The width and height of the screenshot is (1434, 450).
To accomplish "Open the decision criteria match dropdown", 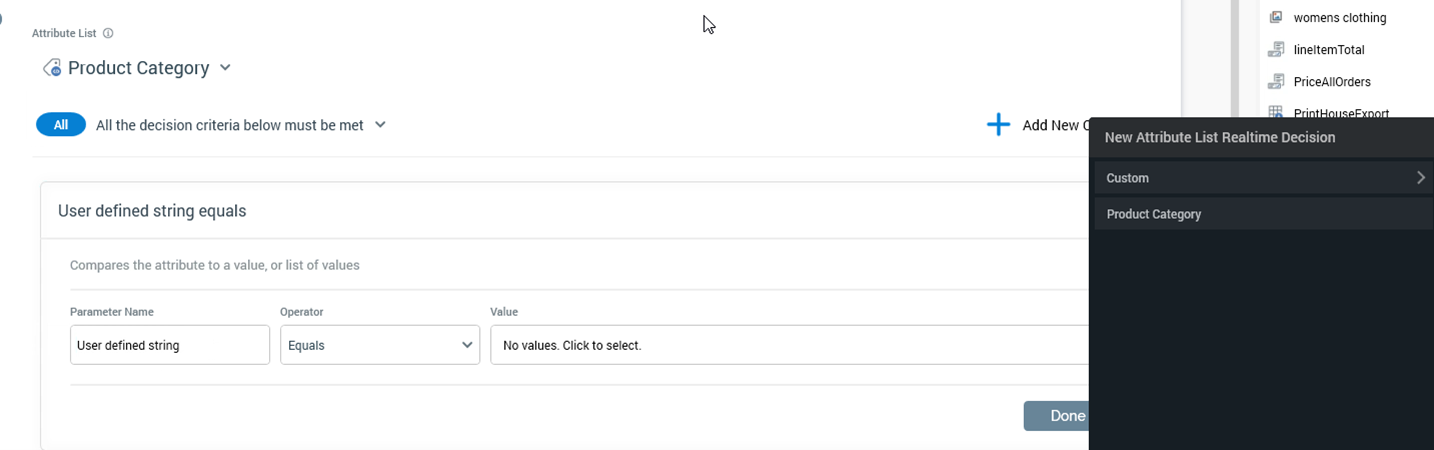I will tap(380, 125).
